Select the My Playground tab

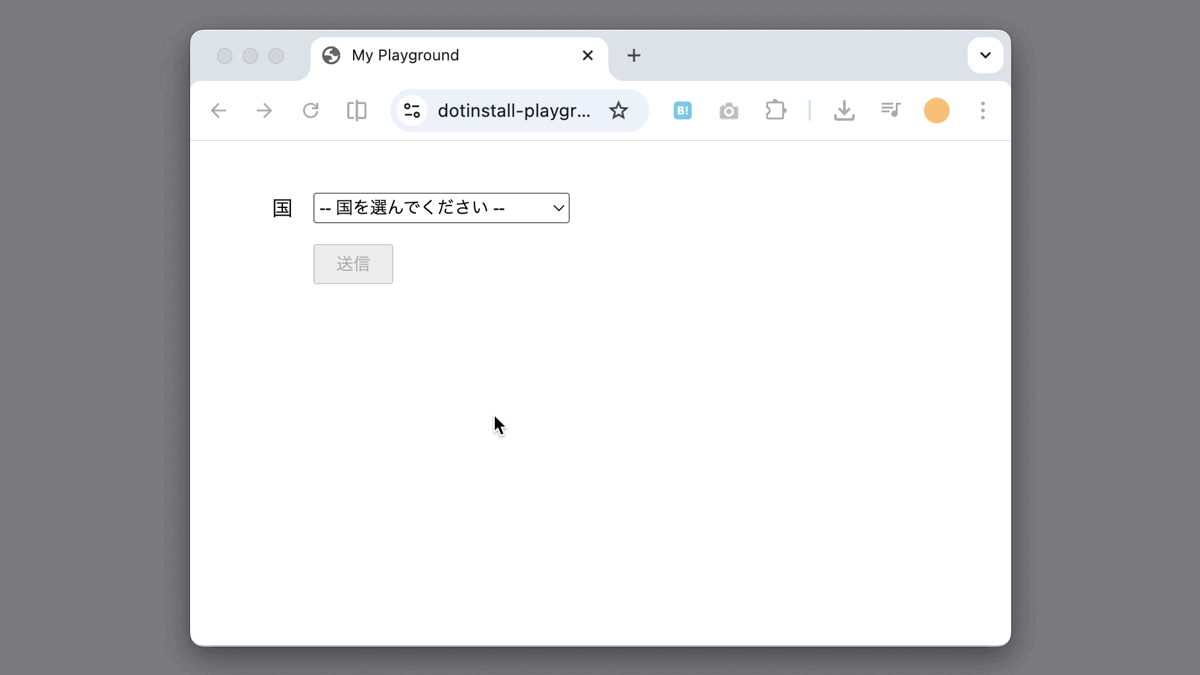430,55
